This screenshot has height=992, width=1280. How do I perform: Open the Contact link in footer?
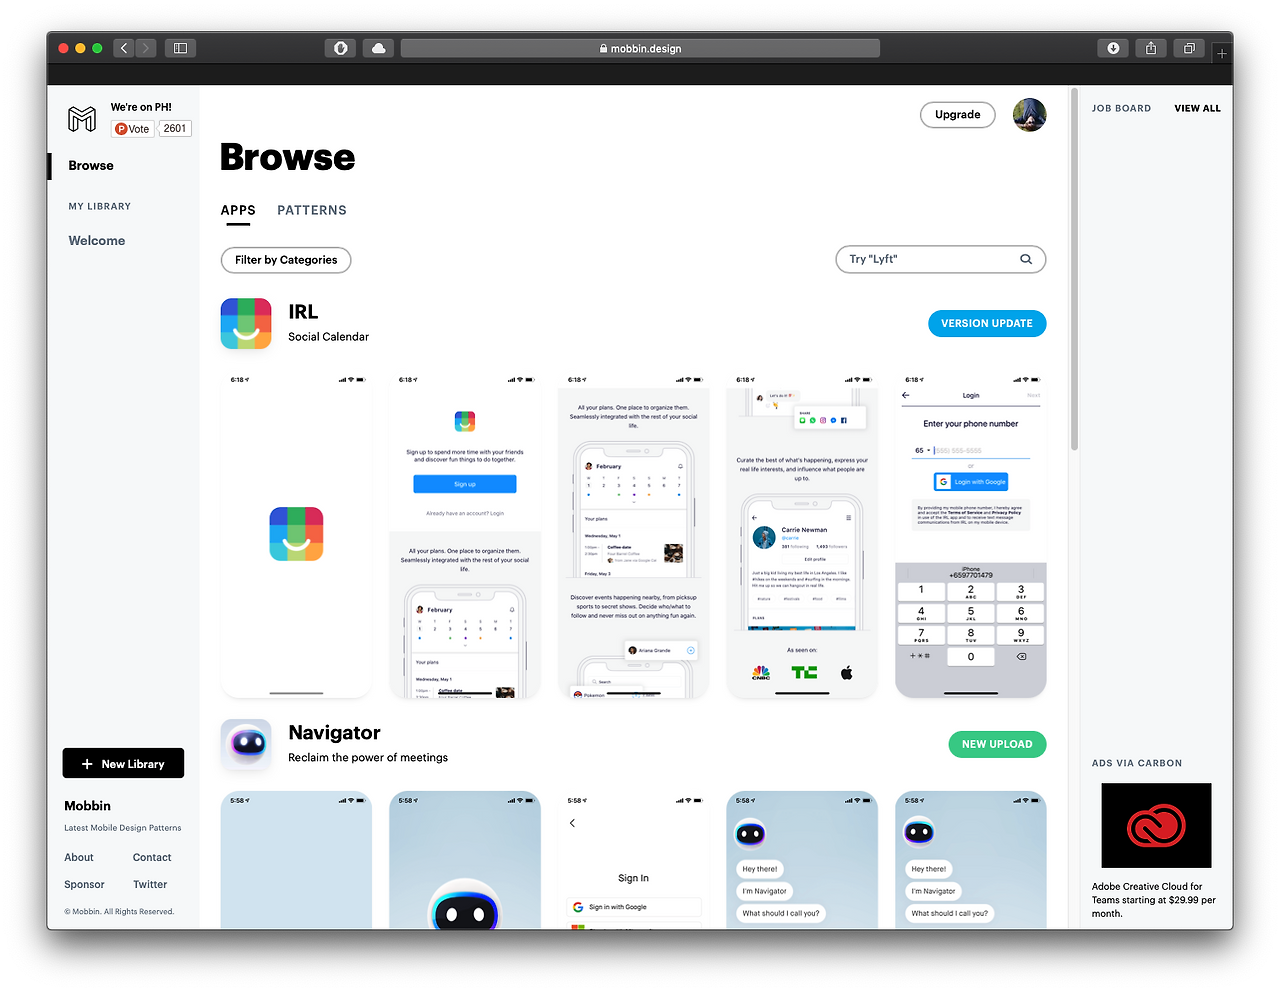(152, 858)
